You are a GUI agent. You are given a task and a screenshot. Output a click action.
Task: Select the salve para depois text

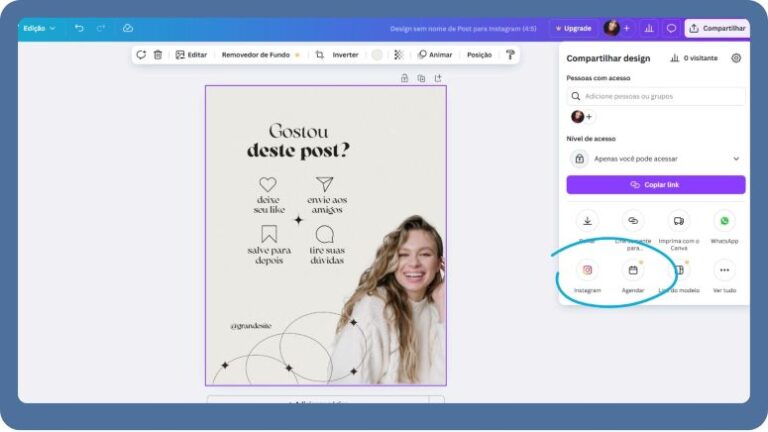coord(269,255)
